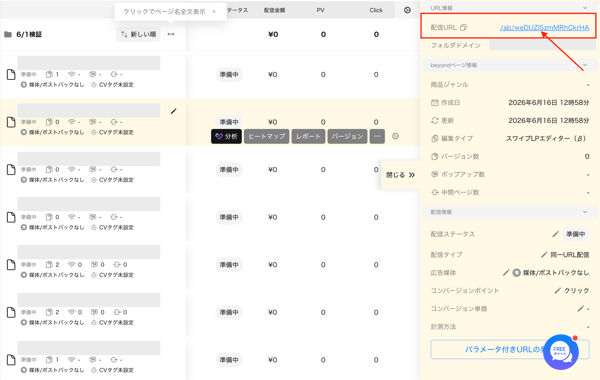This screenshot has height=380, width=600.
Task: Select スワイプLPエディター（β） text
Action: 548,139
